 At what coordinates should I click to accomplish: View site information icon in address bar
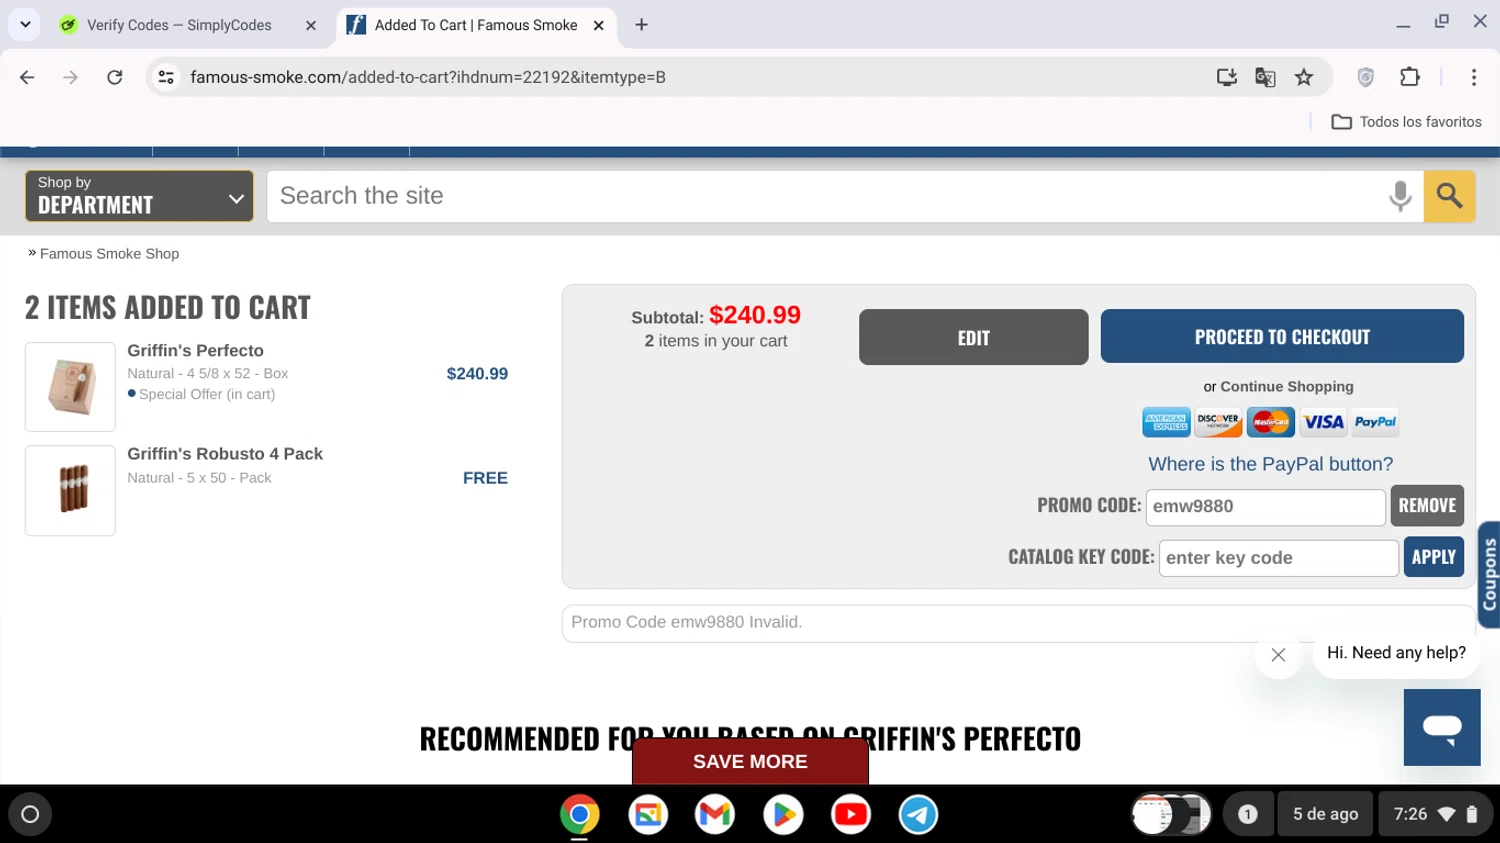(166, 77)
